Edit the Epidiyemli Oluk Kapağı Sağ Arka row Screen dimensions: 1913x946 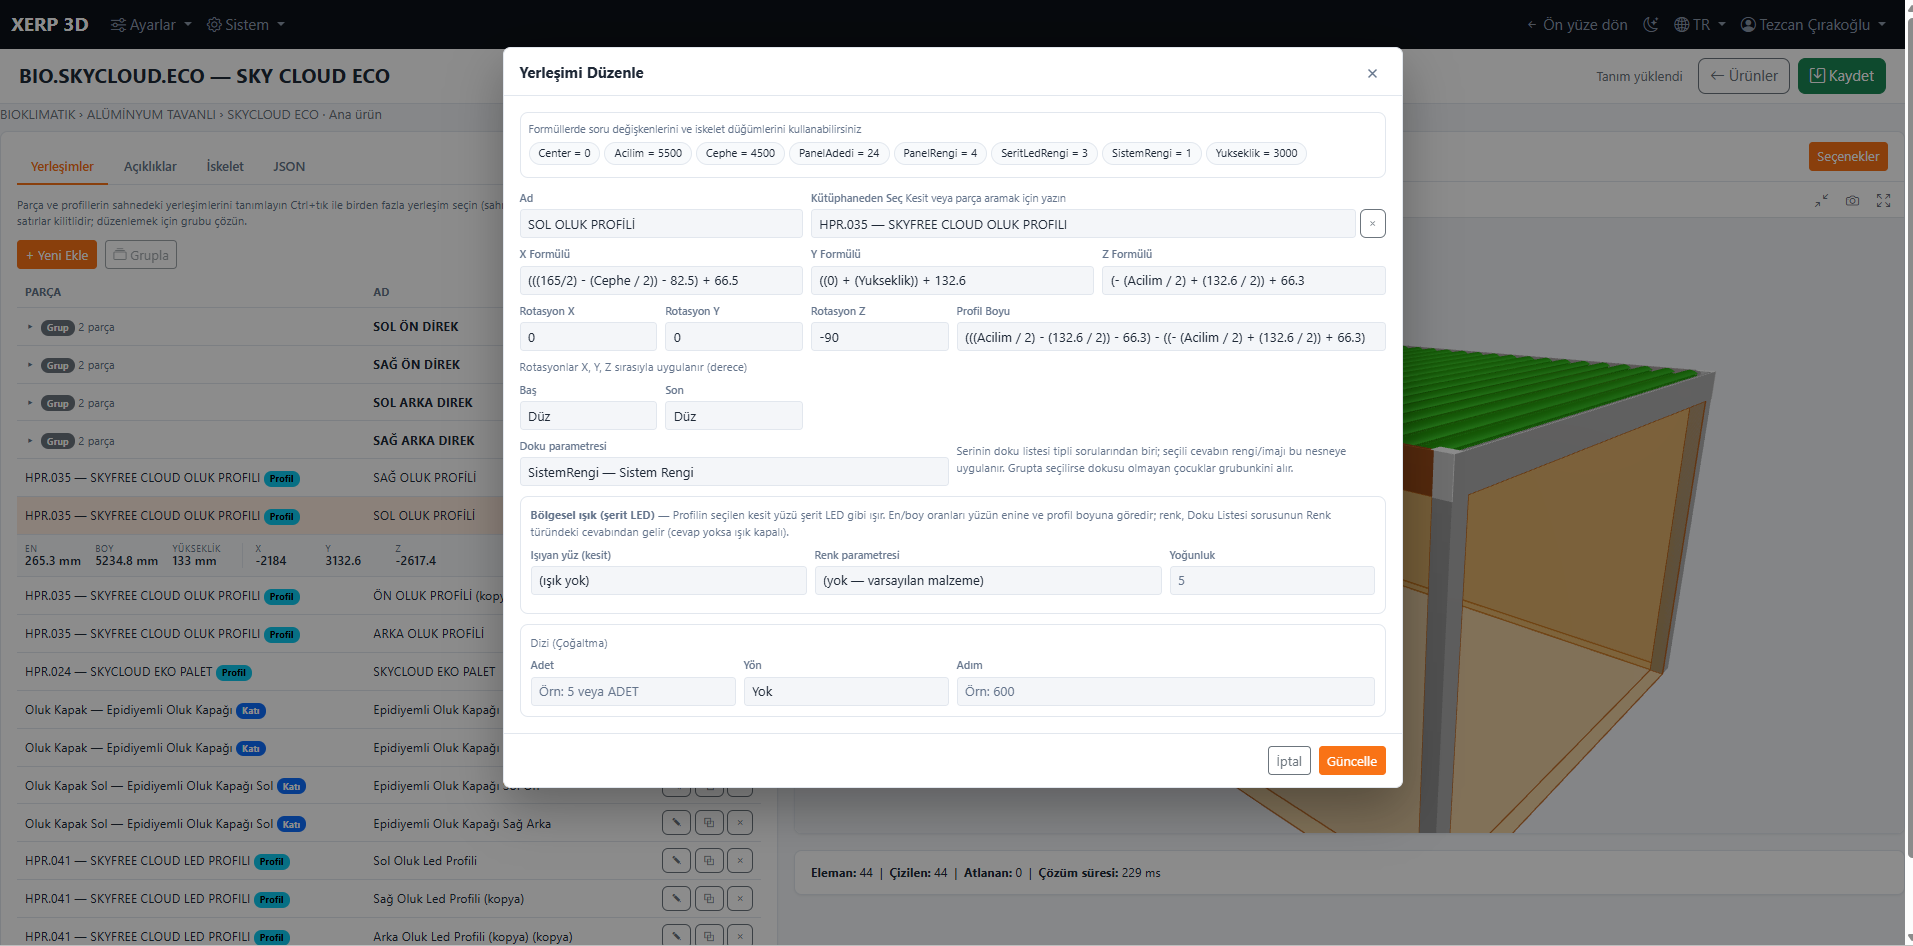[x=677, y=822]
